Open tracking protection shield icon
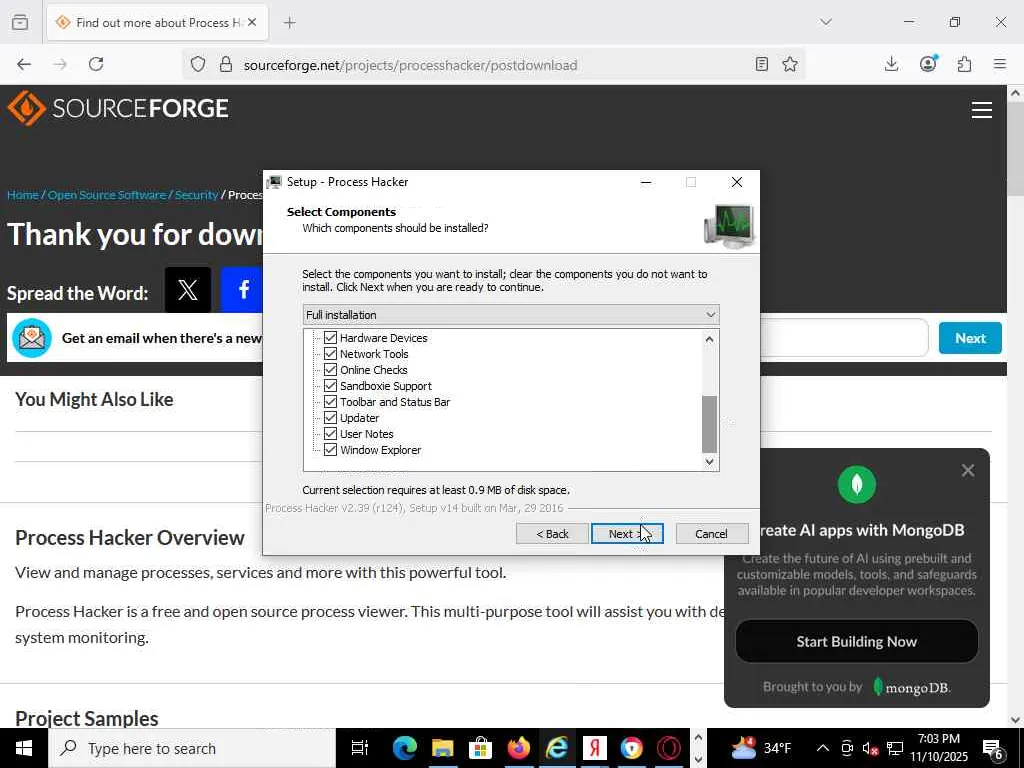This screenshot has height=768, width=1024. click(x=198, y=64)
